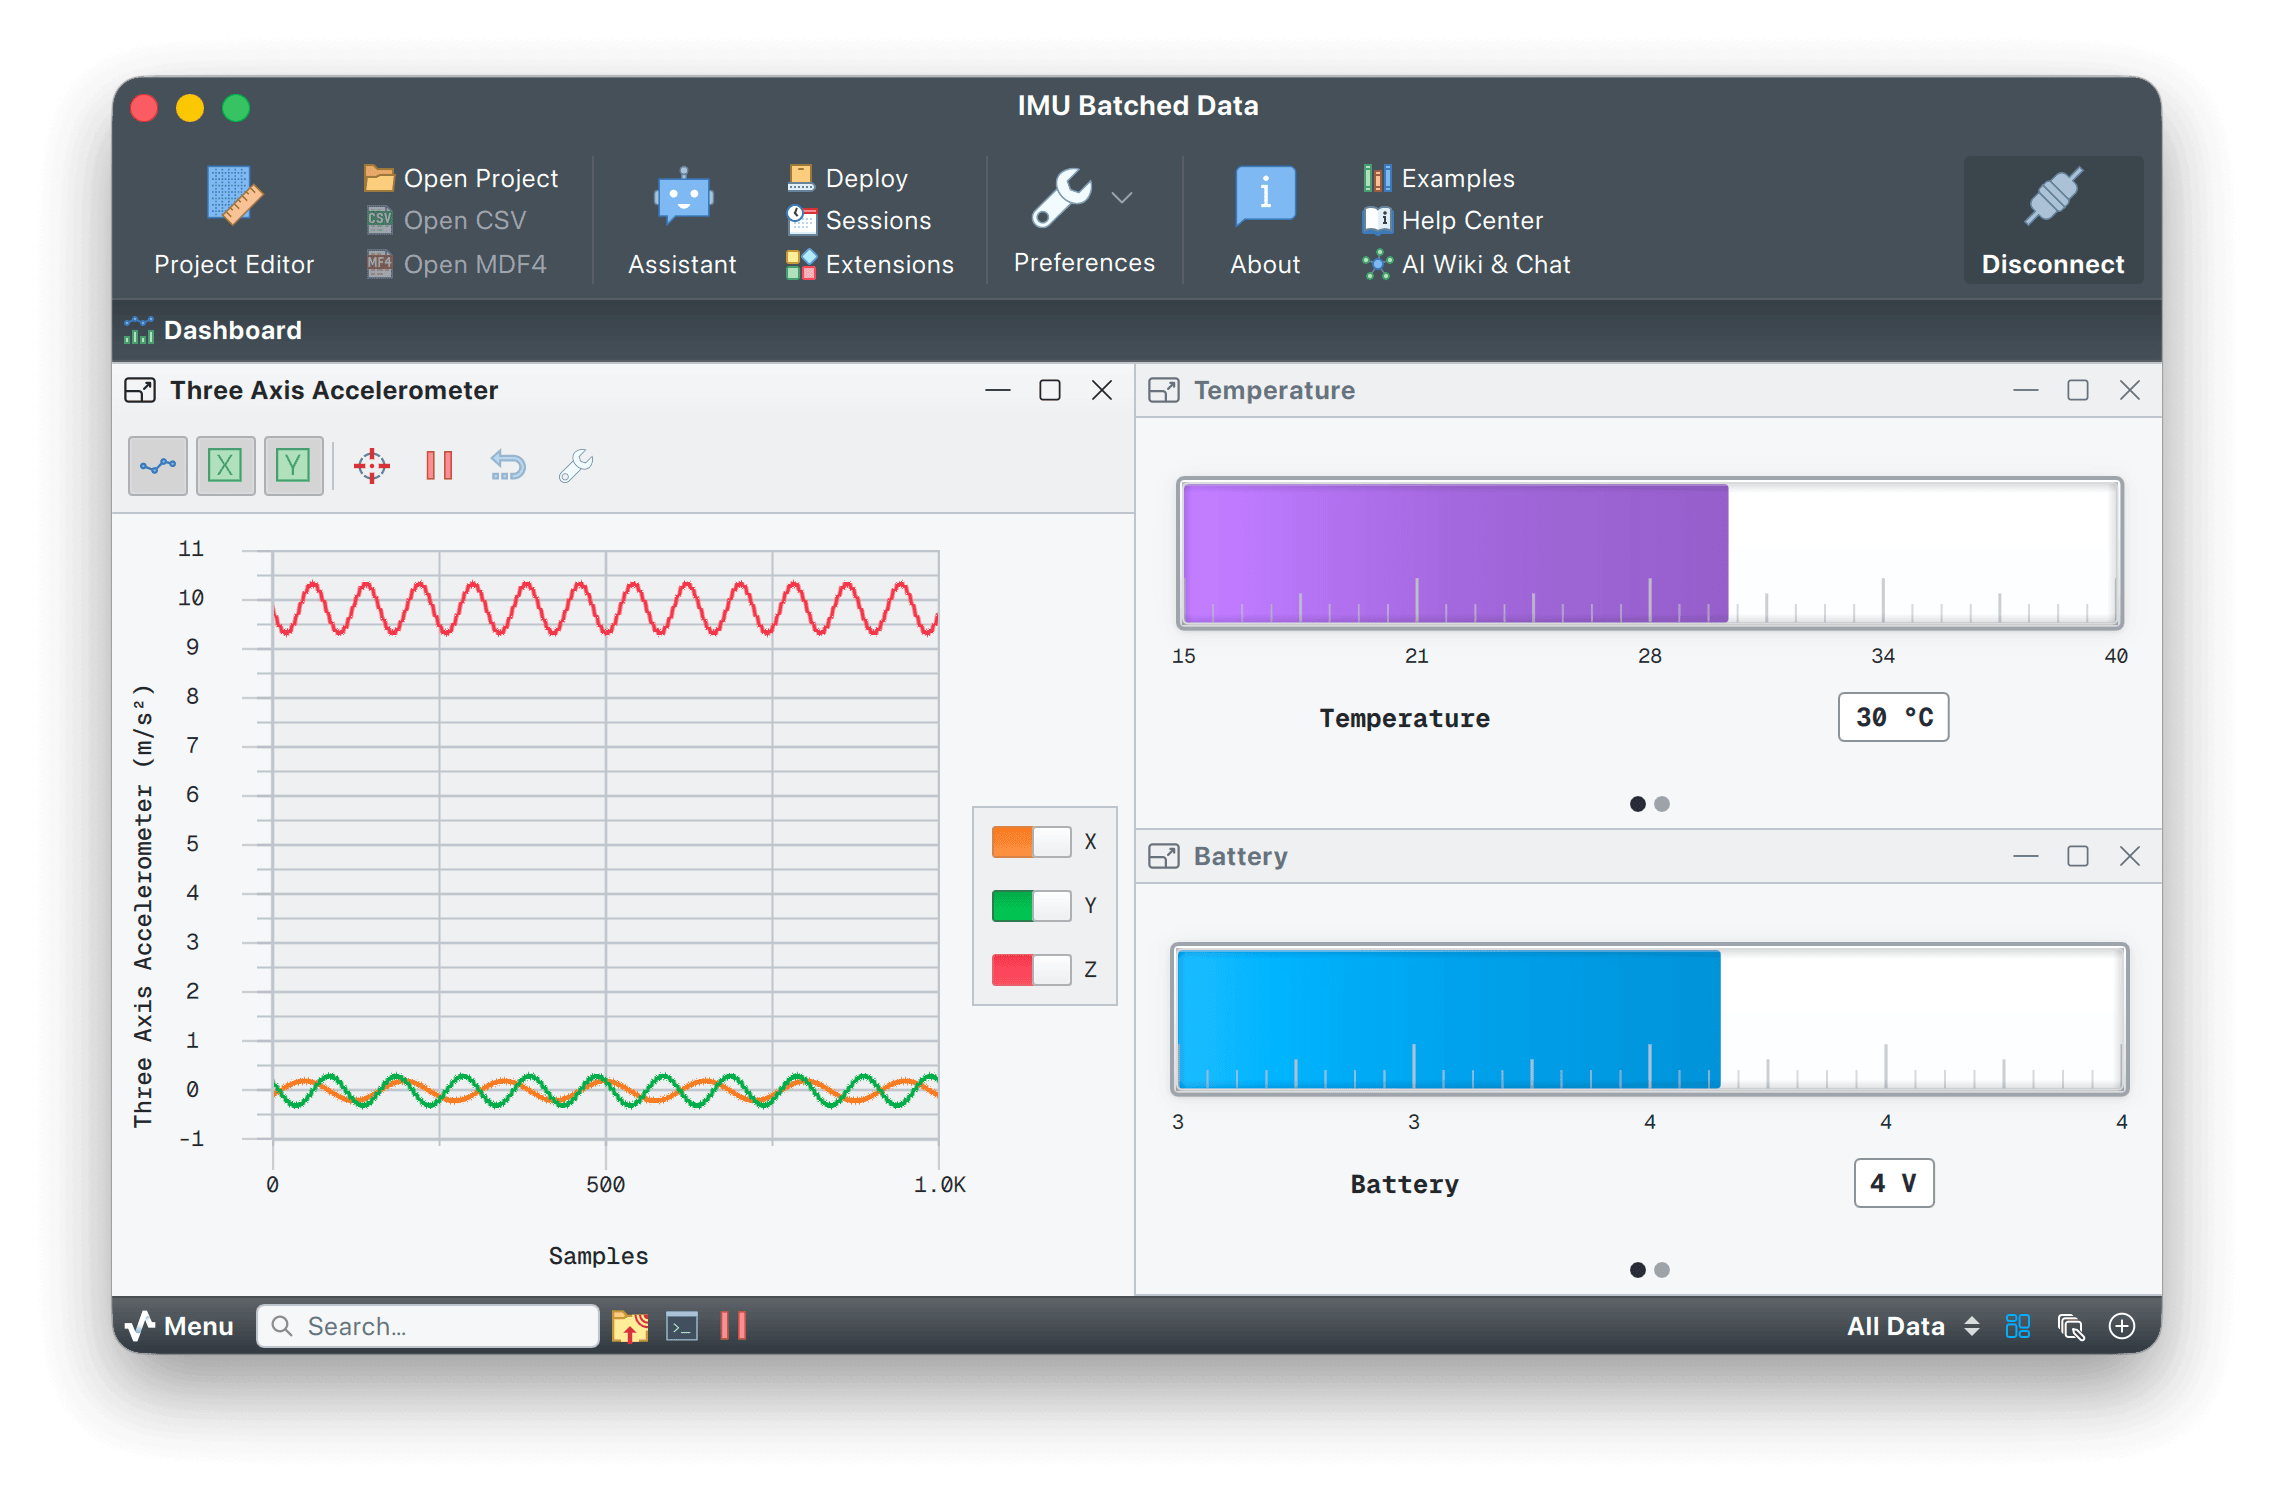2274x1502 pixels.
Task: Toggle interpolated line view in plot toolbar
Action: (x=158, y=465)
